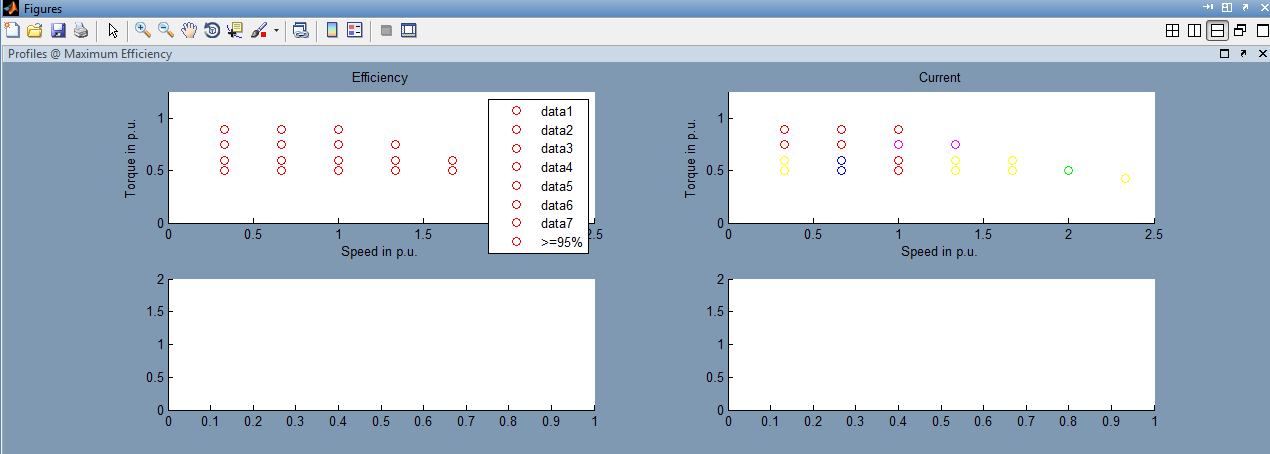The width and height of the screenshot is (1270, 454).
Task: Expand the Brush tool color dropdown arrow
Action: click(x=276, y=31)
